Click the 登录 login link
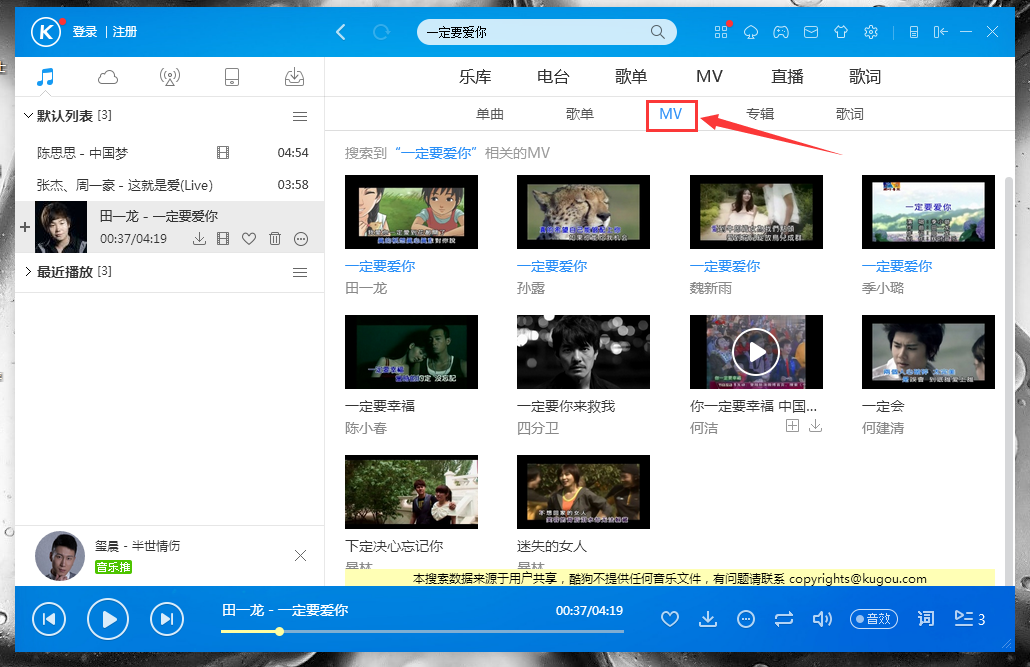The width and height of the screenshot is (1030, 667). click(85, 32)
